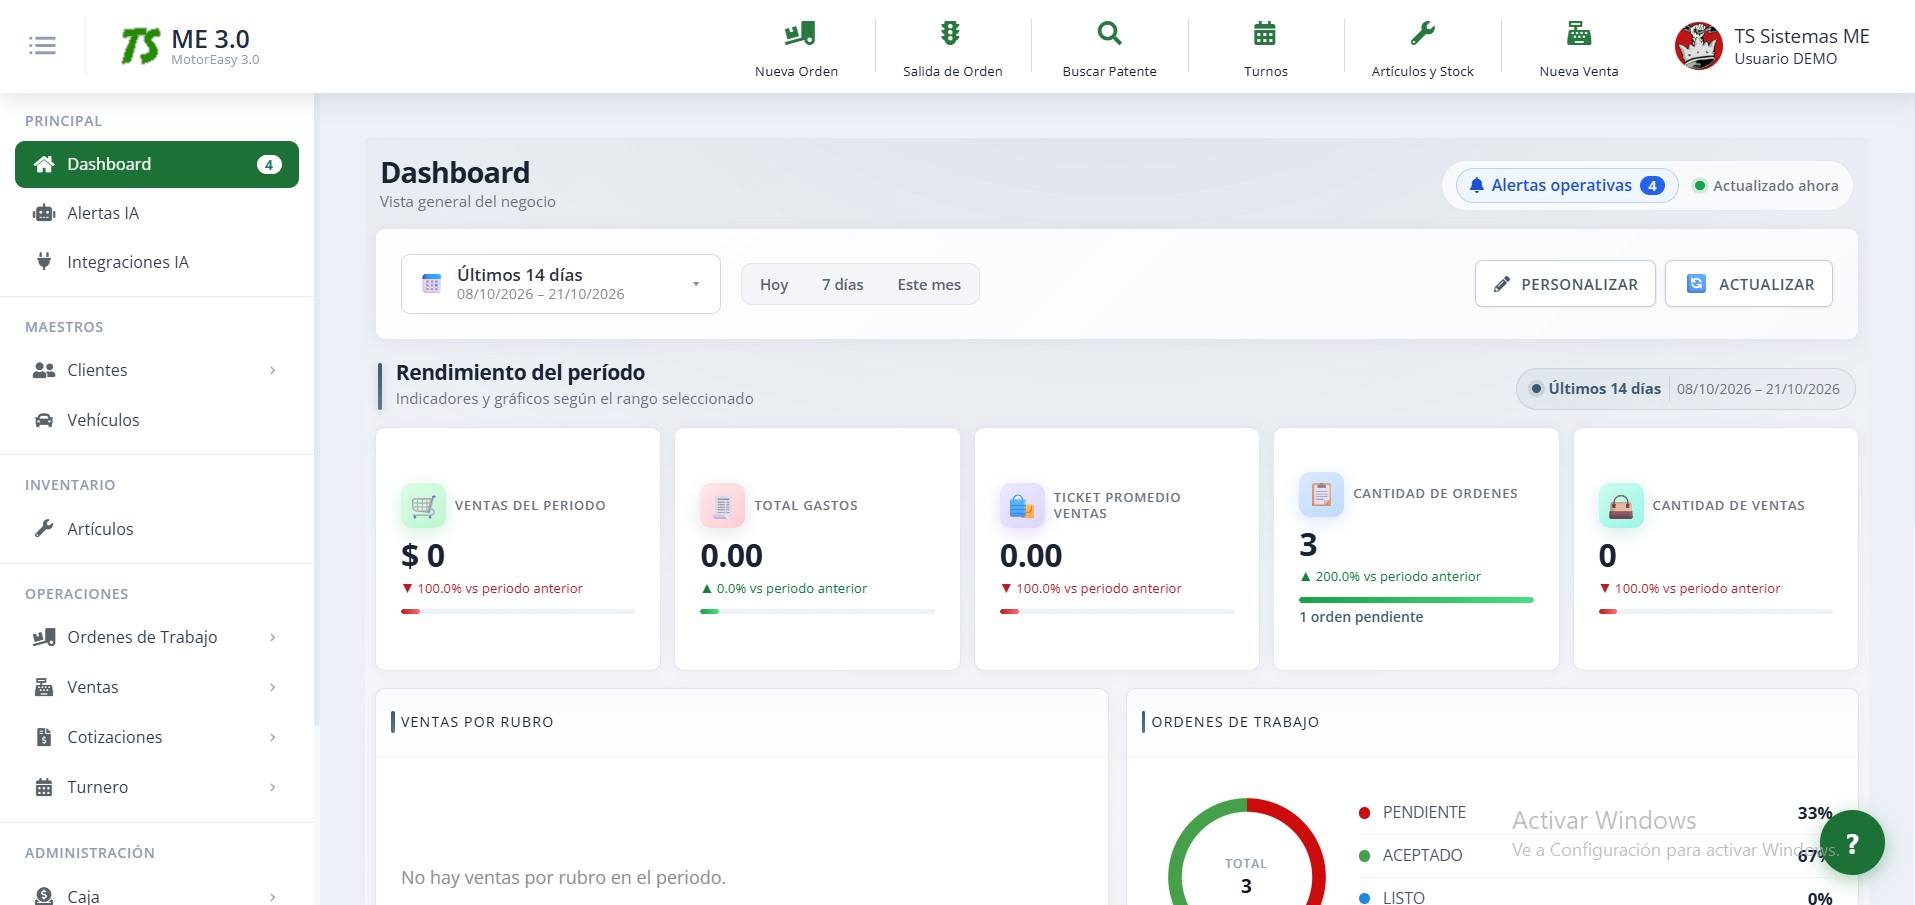Go to Dashboard in the sidebar

click(x=157, y=164)
